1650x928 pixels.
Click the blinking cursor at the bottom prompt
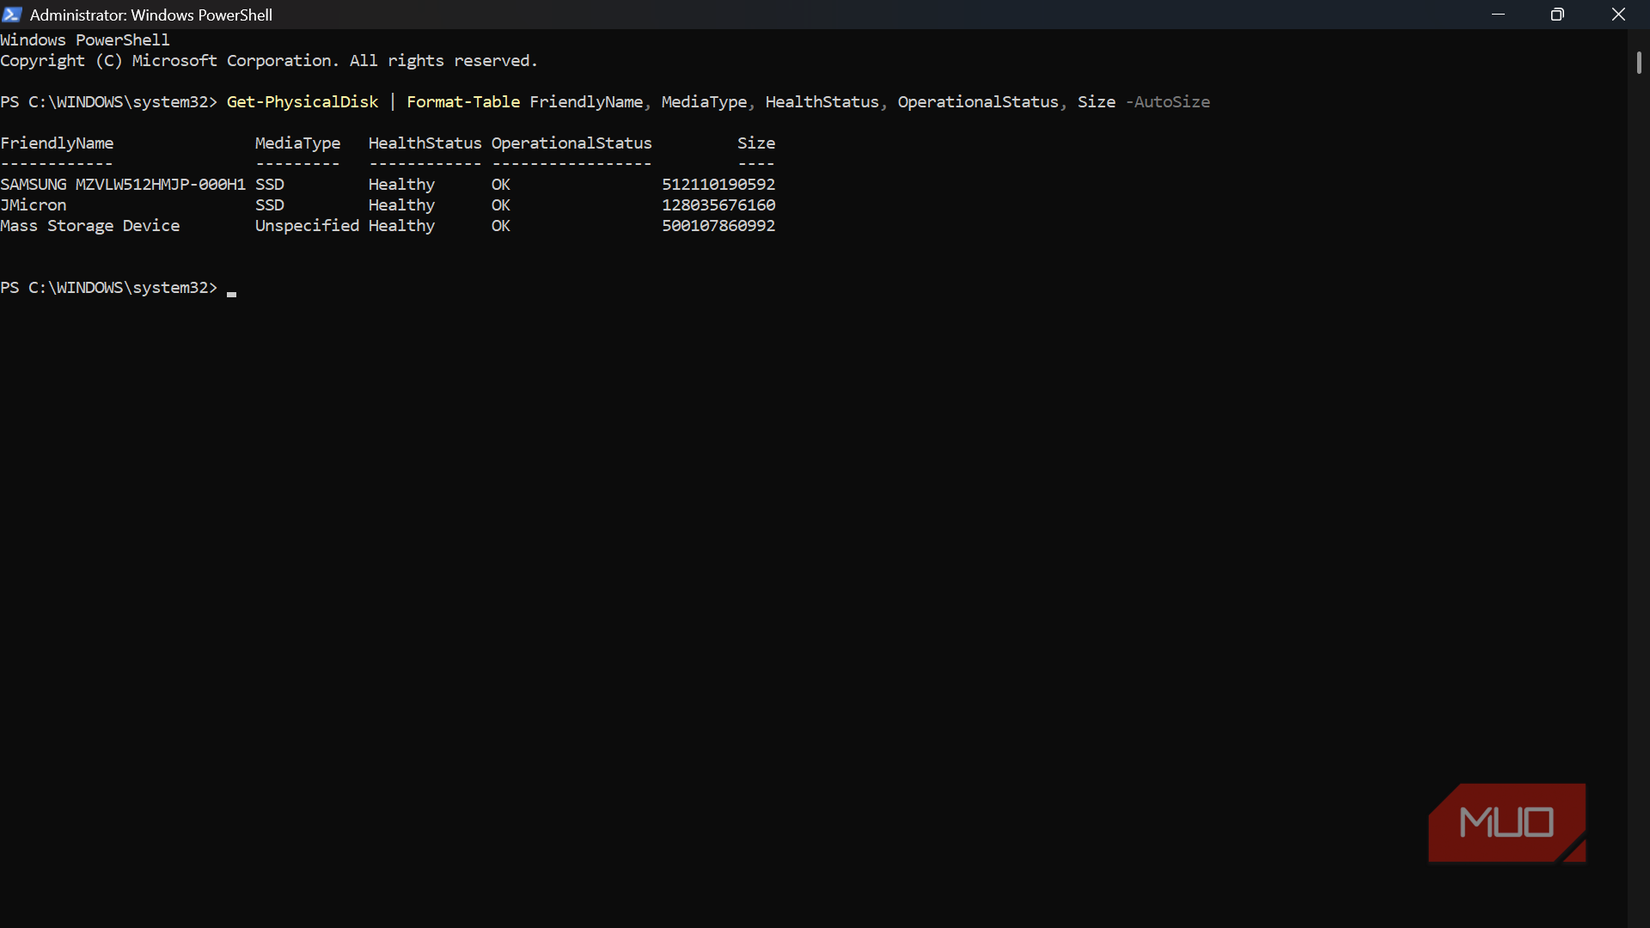point(231,294)
